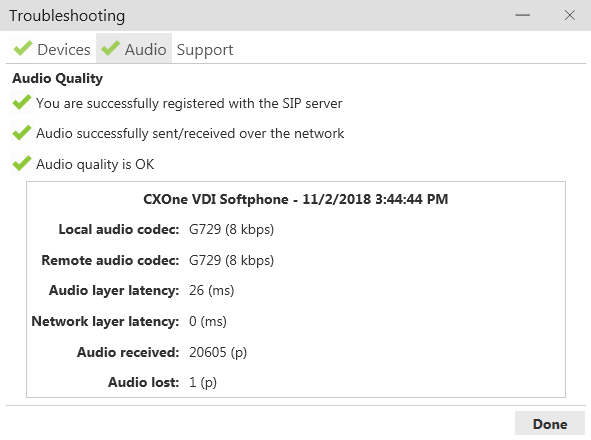Click the Local audio codec G729 value
The width and height of the screenshot is (591, 440).
pyautogui.click(x=231, y=229)
